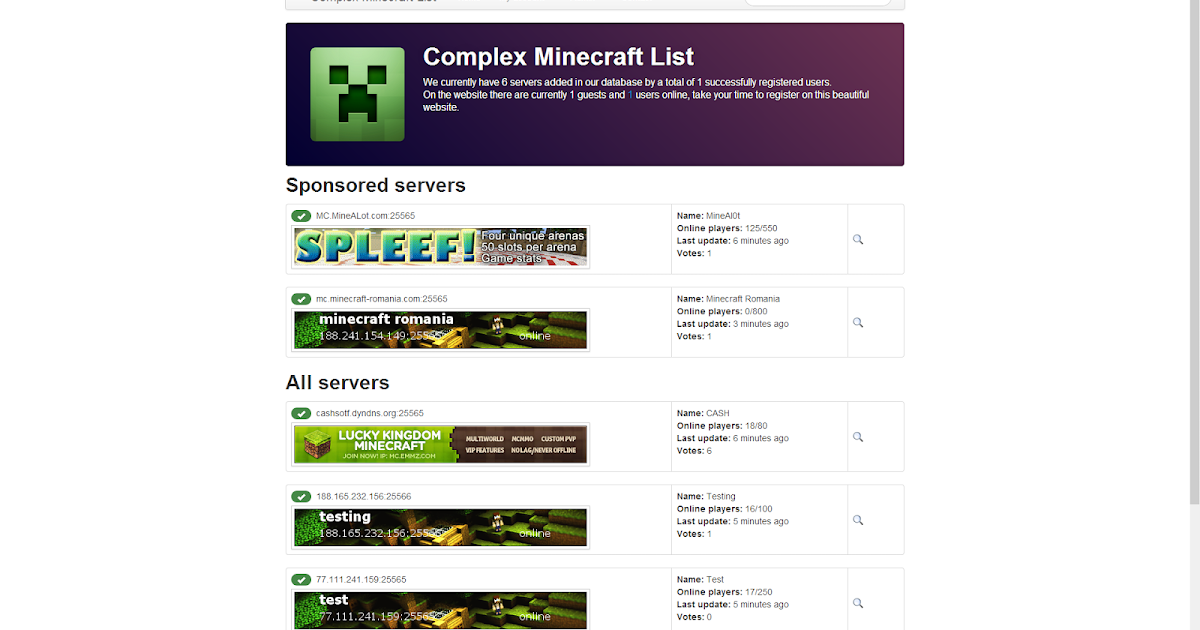
Task: Open the SPLEEF! server banner
Action: click(x=441, y=247)
